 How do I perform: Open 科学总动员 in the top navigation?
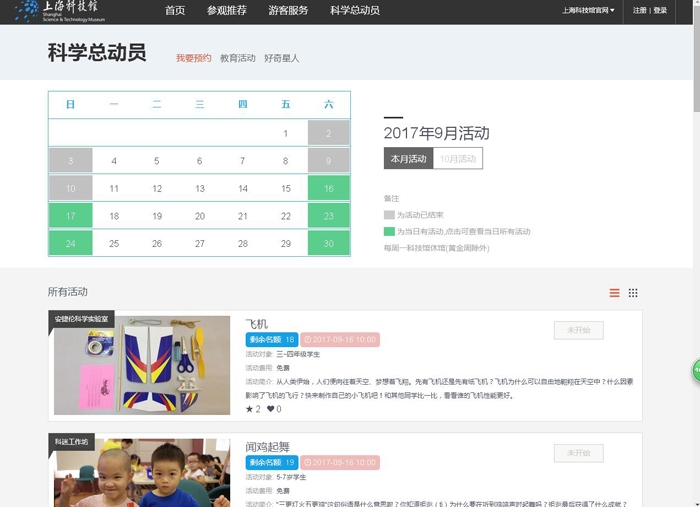pyautogui.click(x=355, y=10)
